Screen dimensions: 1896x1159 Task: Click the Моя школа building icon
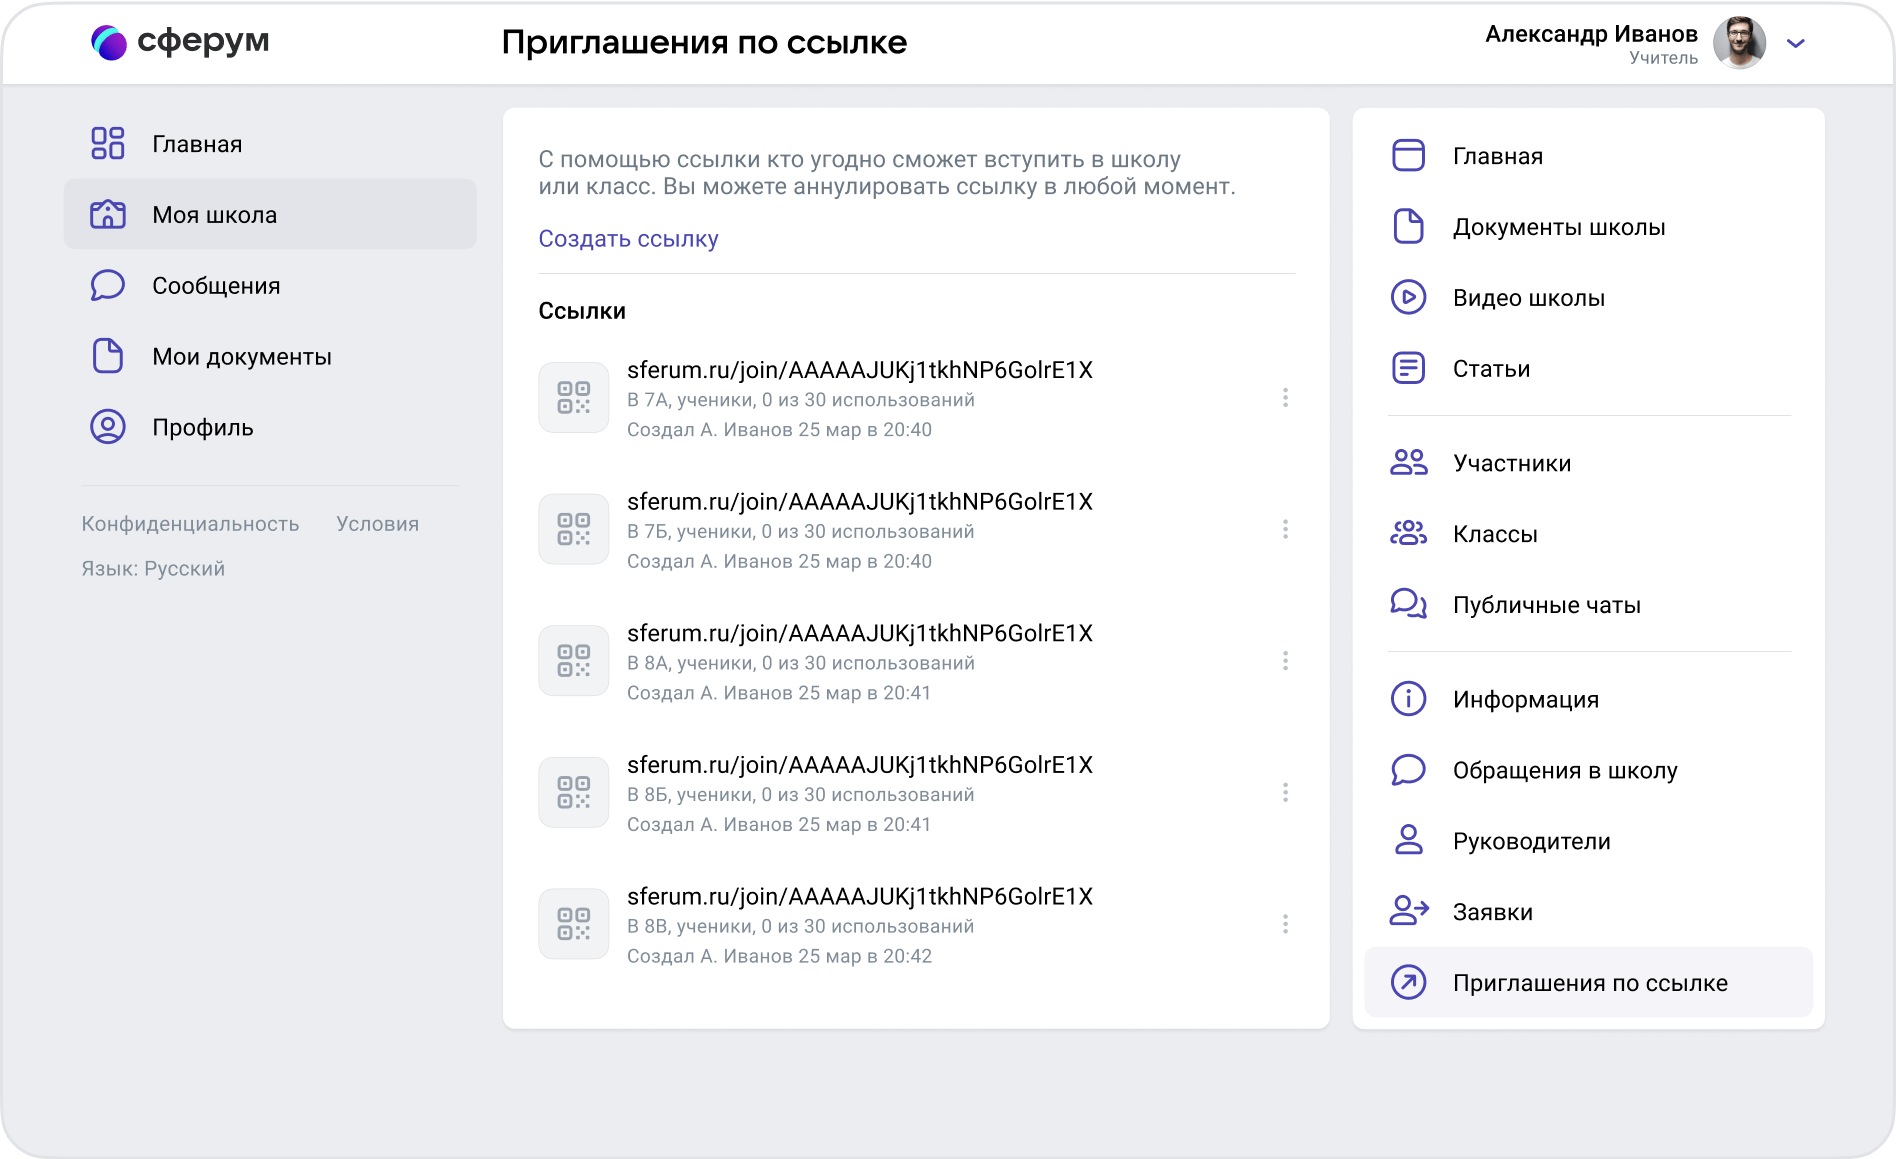[108, 214]
